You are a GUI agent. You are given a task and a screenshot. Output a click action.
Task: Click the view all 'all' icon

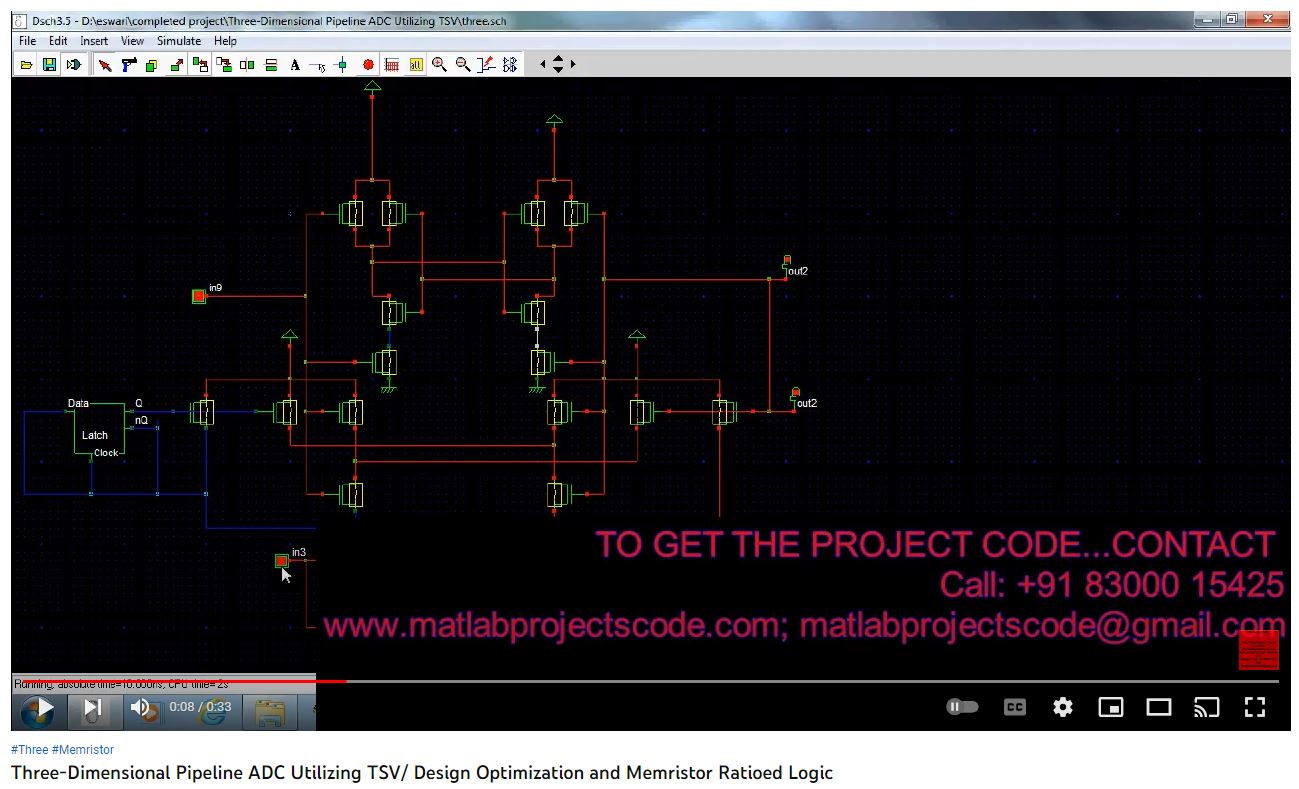pyautogui.click(x=416, y=65)
